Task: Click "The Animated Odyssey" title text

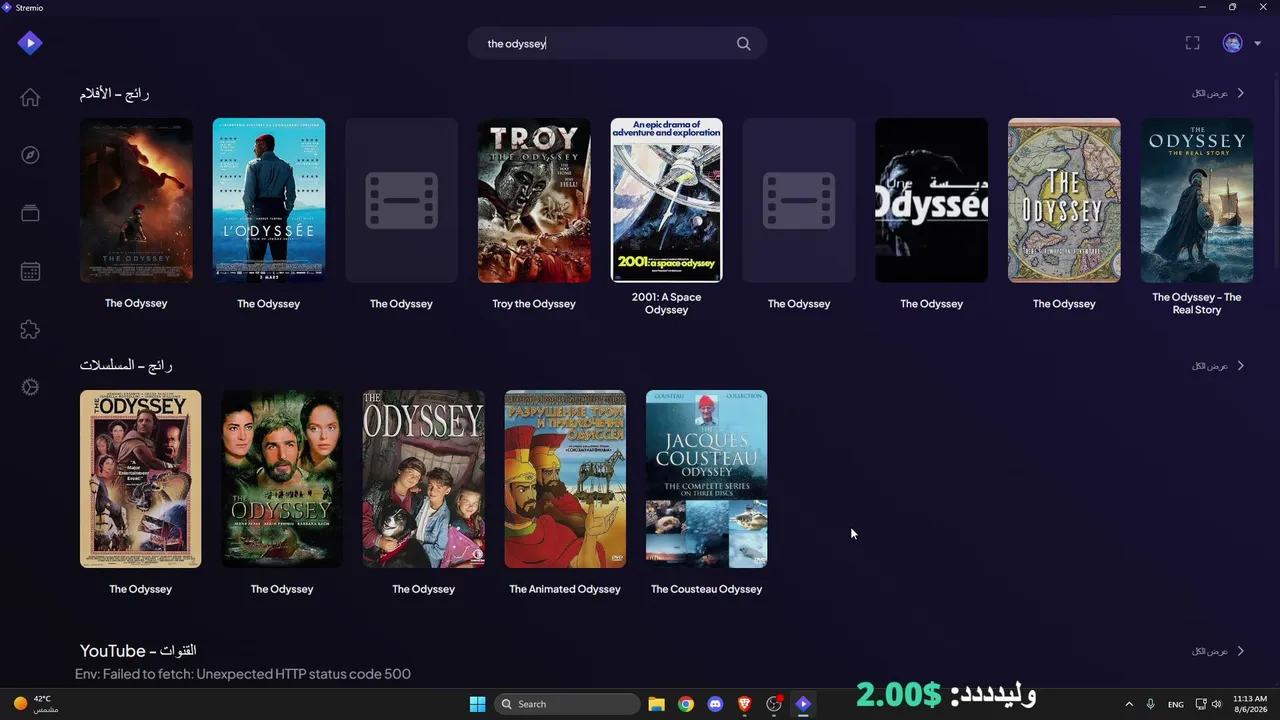Action: 565,589
